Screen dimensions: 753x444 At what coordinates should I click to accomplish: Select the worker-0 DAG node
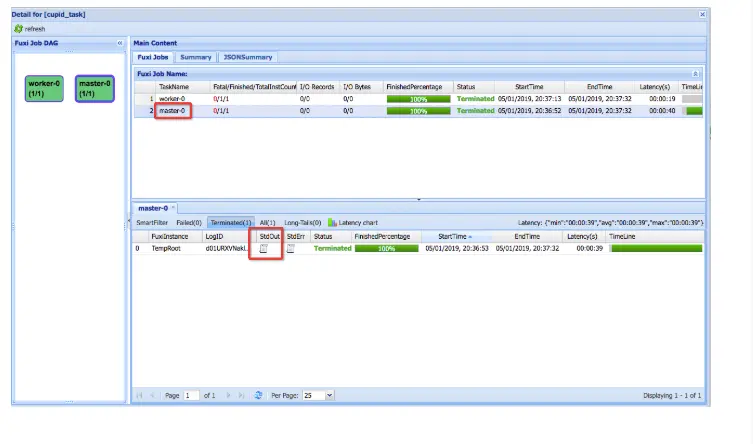click(44, 88)
